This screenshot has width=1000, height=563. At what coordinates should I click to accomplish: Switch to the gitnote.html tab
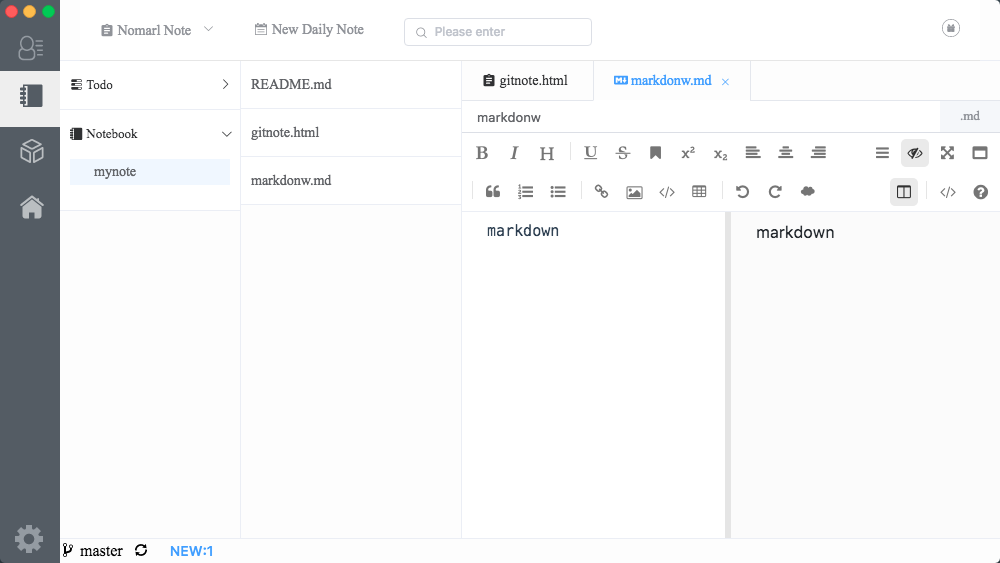point(526,80)
